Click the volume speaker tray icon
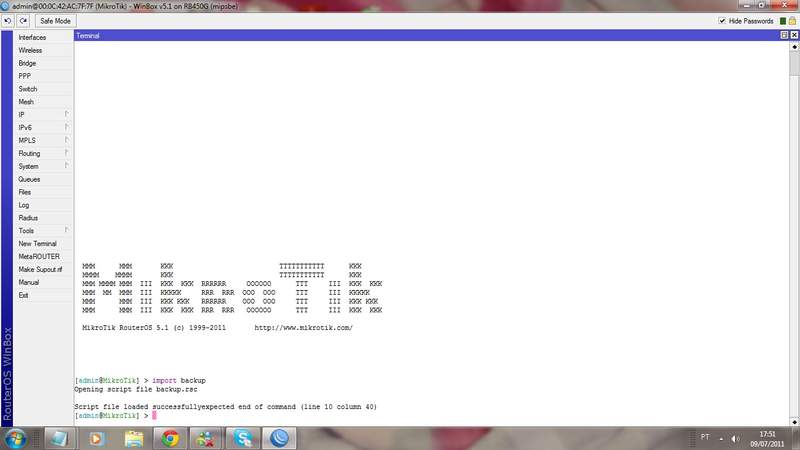This screenshot has width=800, height=450. tap(735, 439)
